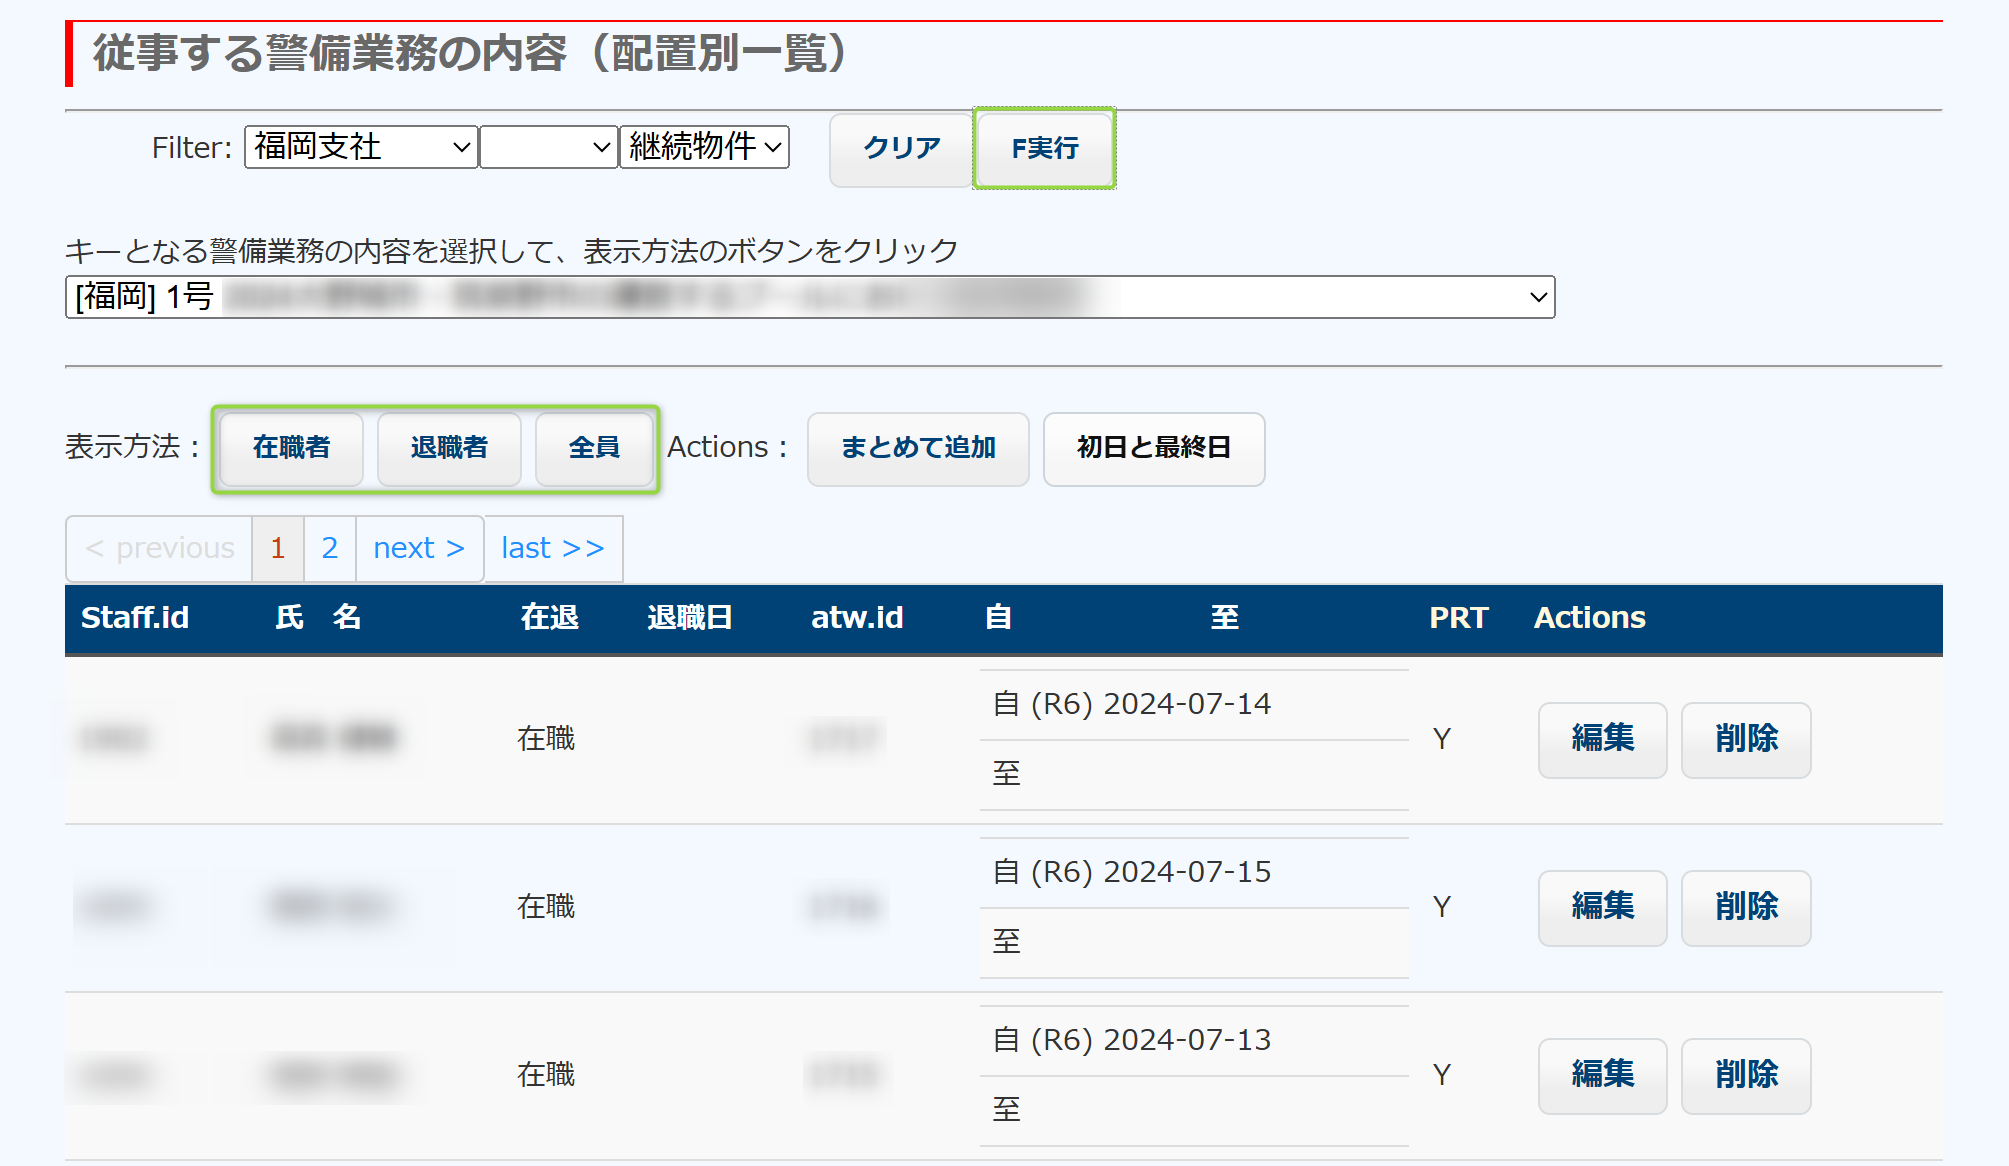Click the クリア button
The height and width of the screenshot is (1166, 2009).
coord(901,148)
